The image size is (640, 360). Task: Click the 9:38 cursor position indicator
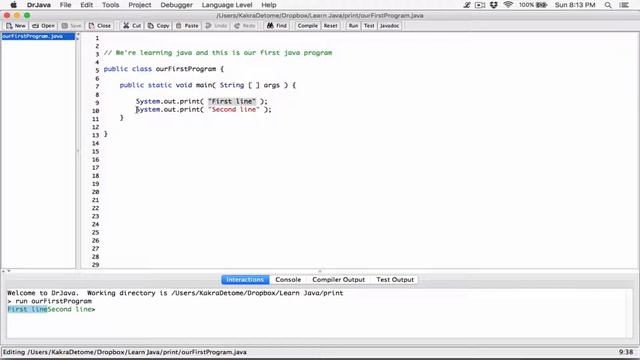click(x=626, y=352)
